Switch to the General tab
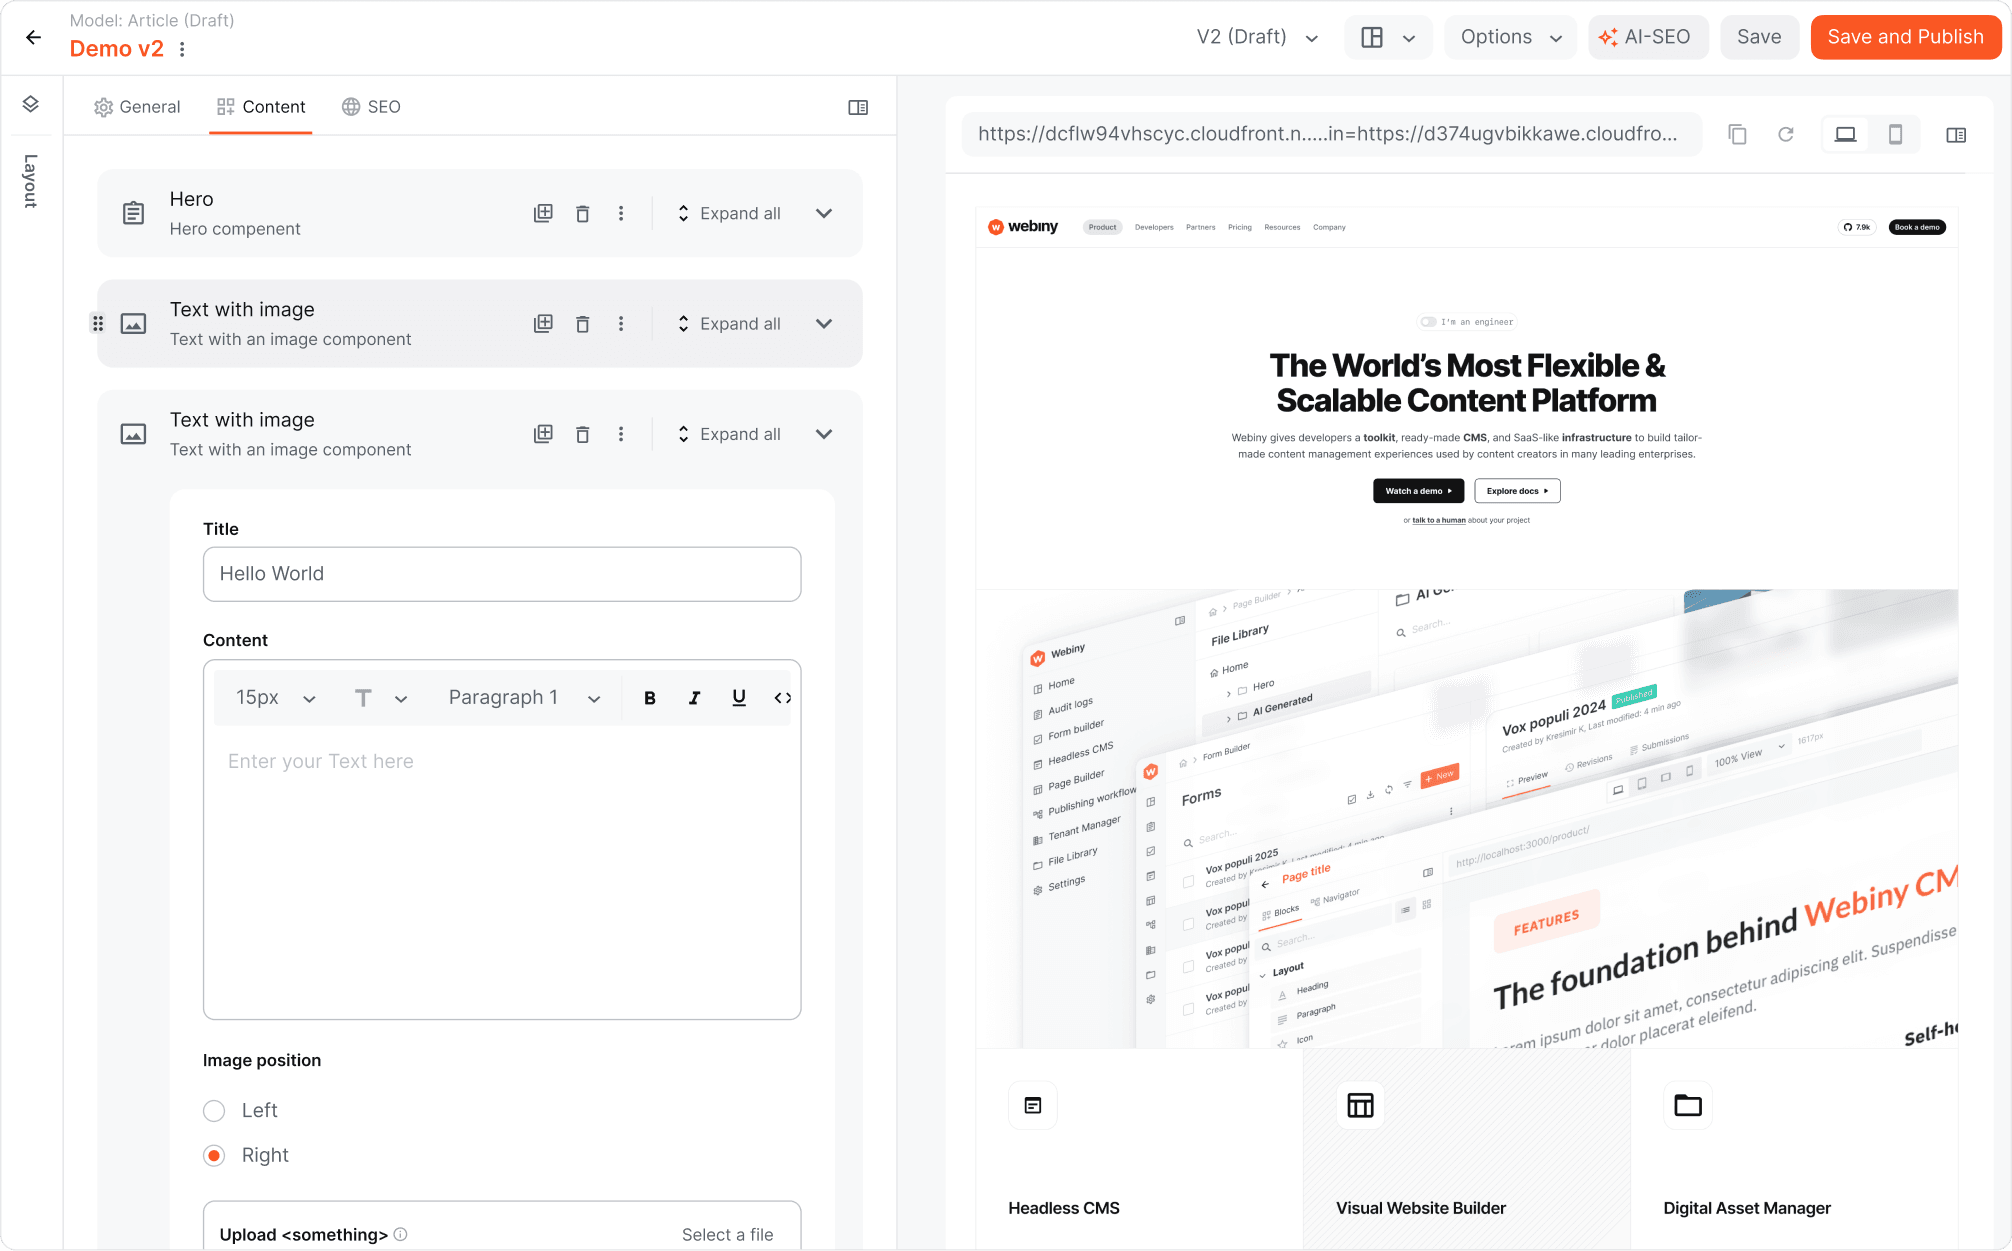 tap(137, 107)
